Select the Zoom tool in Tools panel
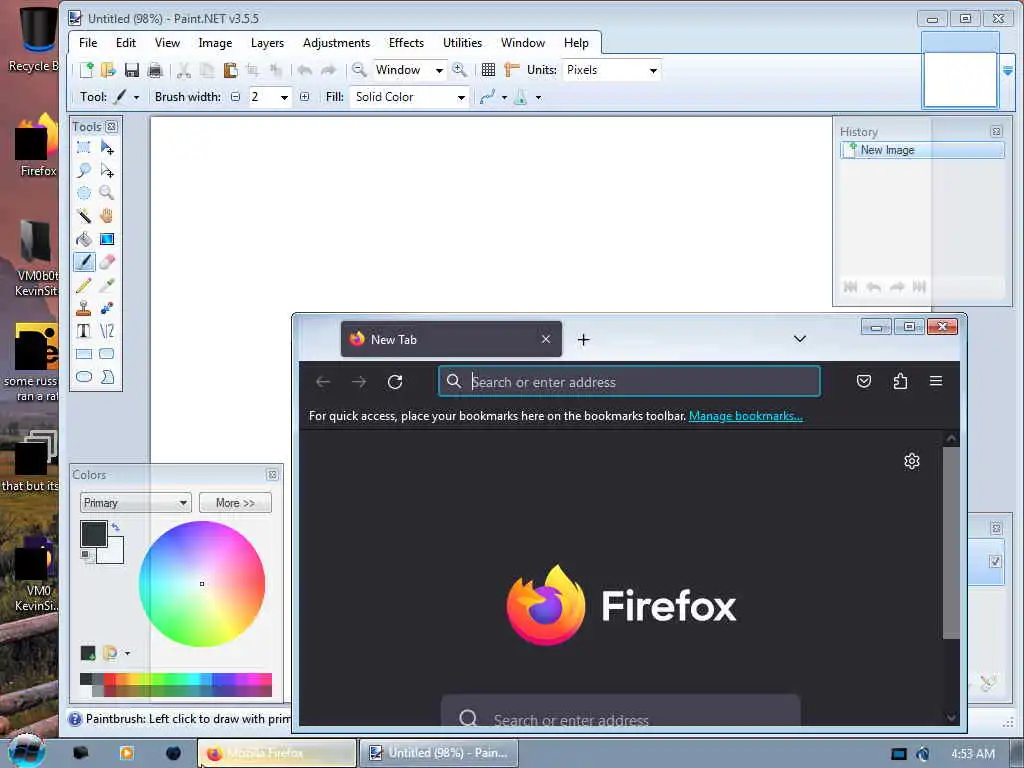Viewport: 1024px width, 768px height. point(107,193)
